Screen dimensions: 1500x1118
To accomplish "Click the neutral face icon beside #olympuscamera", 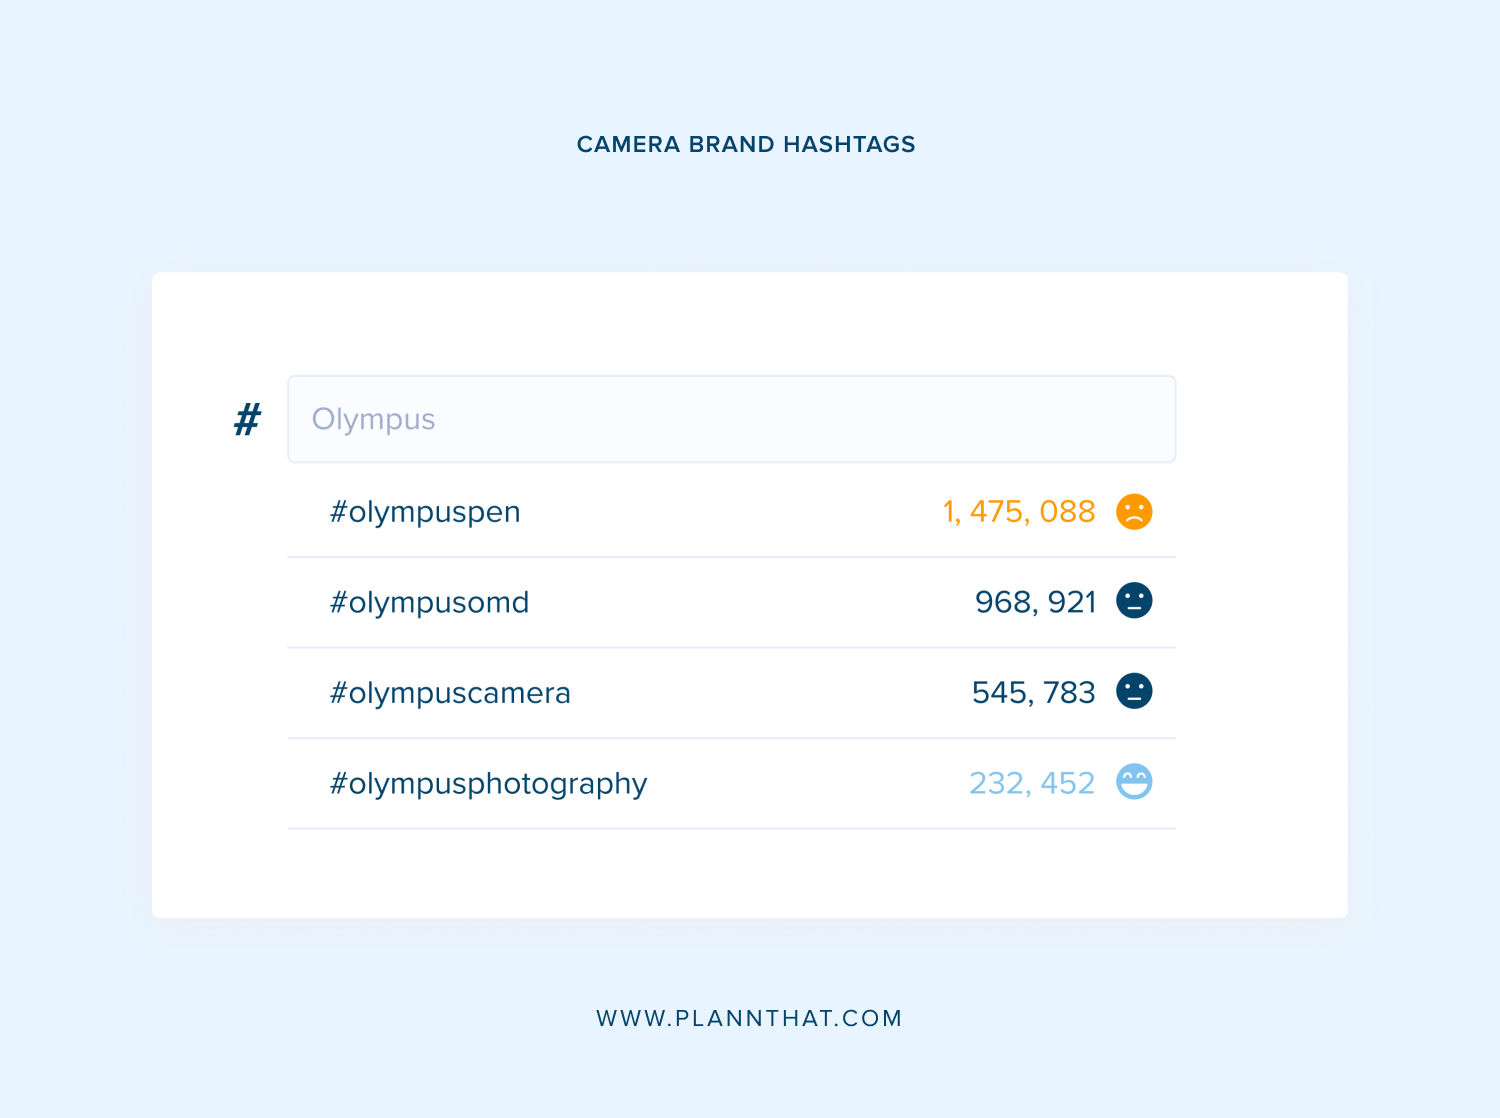I will 1134,691.
